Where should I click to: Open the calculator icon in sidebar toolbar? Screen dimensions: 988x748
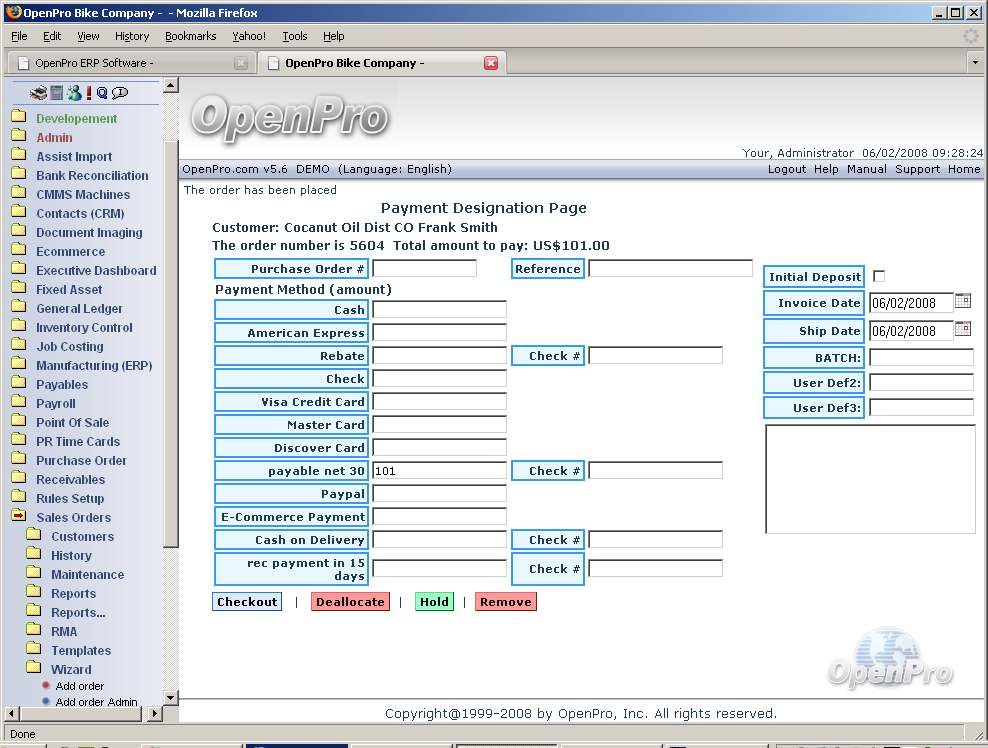point(57,93)
